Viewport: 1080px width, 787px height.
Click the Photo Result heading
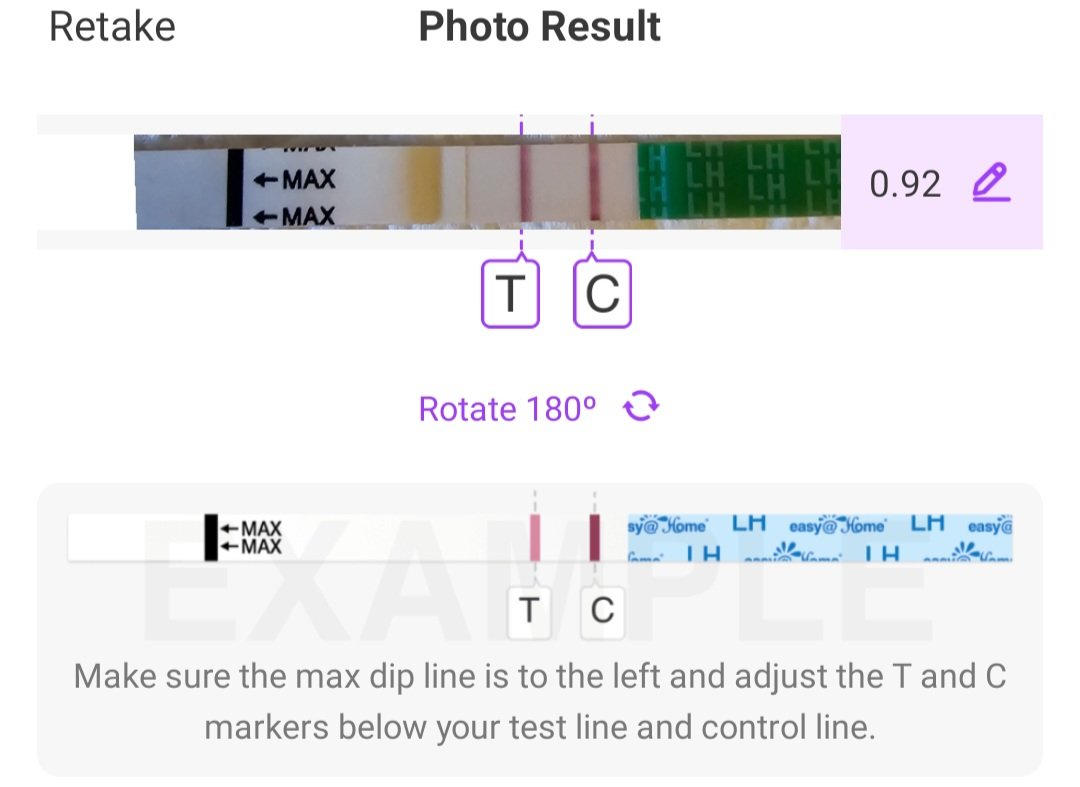point(539,27)
